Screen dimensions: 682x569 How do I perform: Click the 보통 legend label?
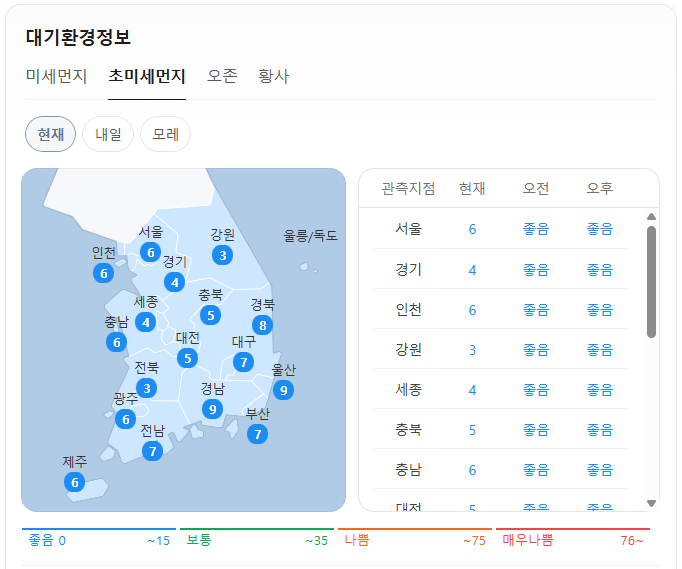199,540
